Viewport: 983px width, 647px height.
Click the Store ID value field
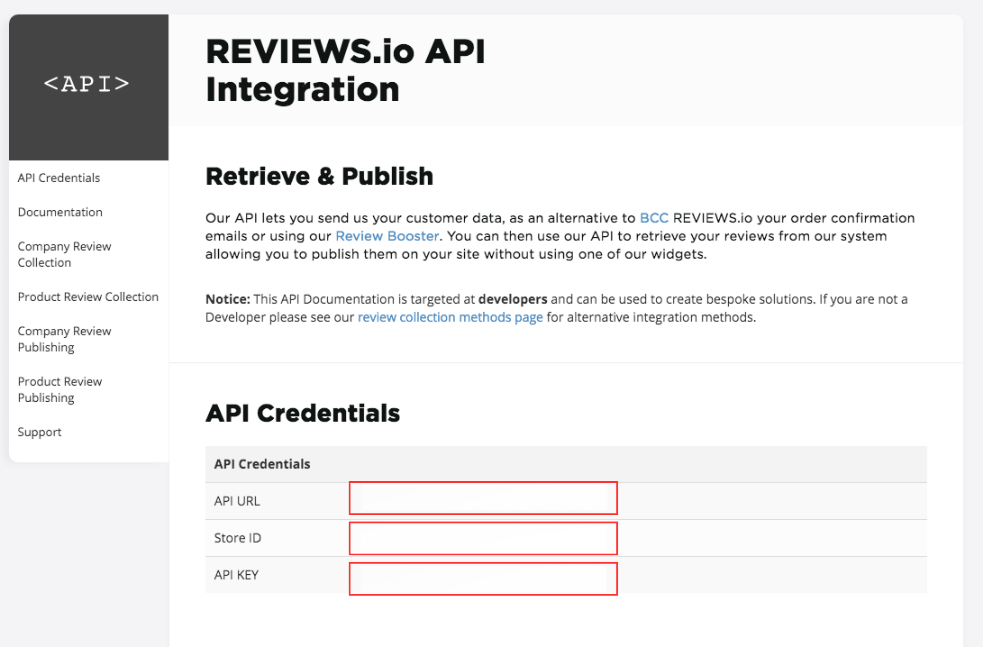click(x=483, y=538)
